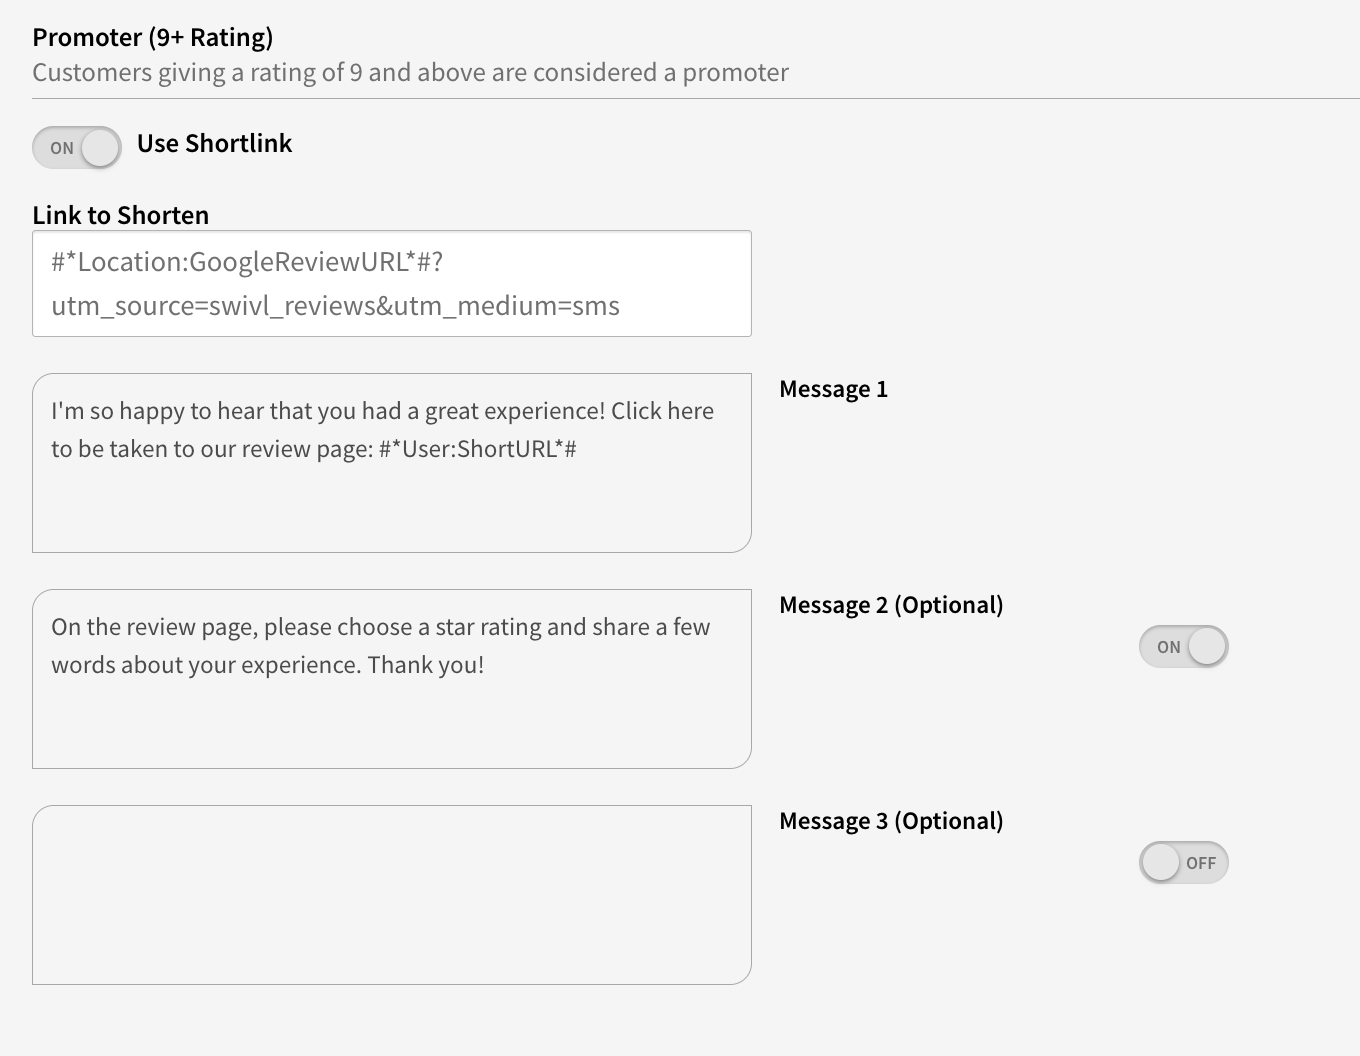This screenshot has width=1360, height=1056.
Task: Click the promoter rating description text
Action: pos(410,73)
